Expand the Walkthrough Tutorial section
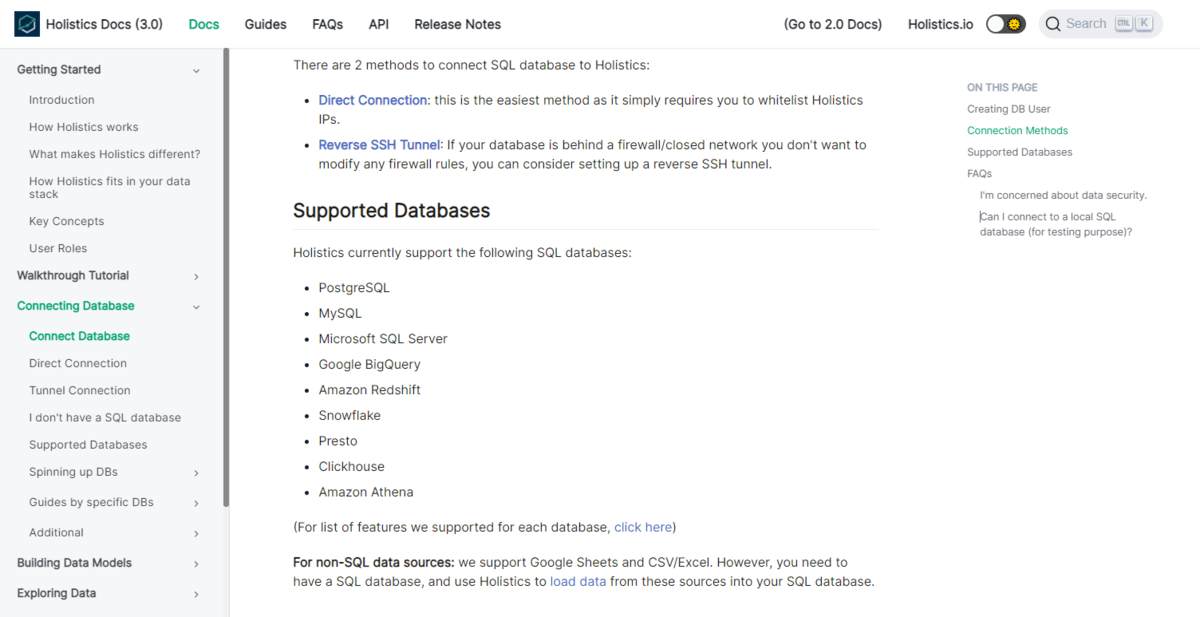Image resolution: width=1200 pixels, height=617 pixels. coord(196,276)
